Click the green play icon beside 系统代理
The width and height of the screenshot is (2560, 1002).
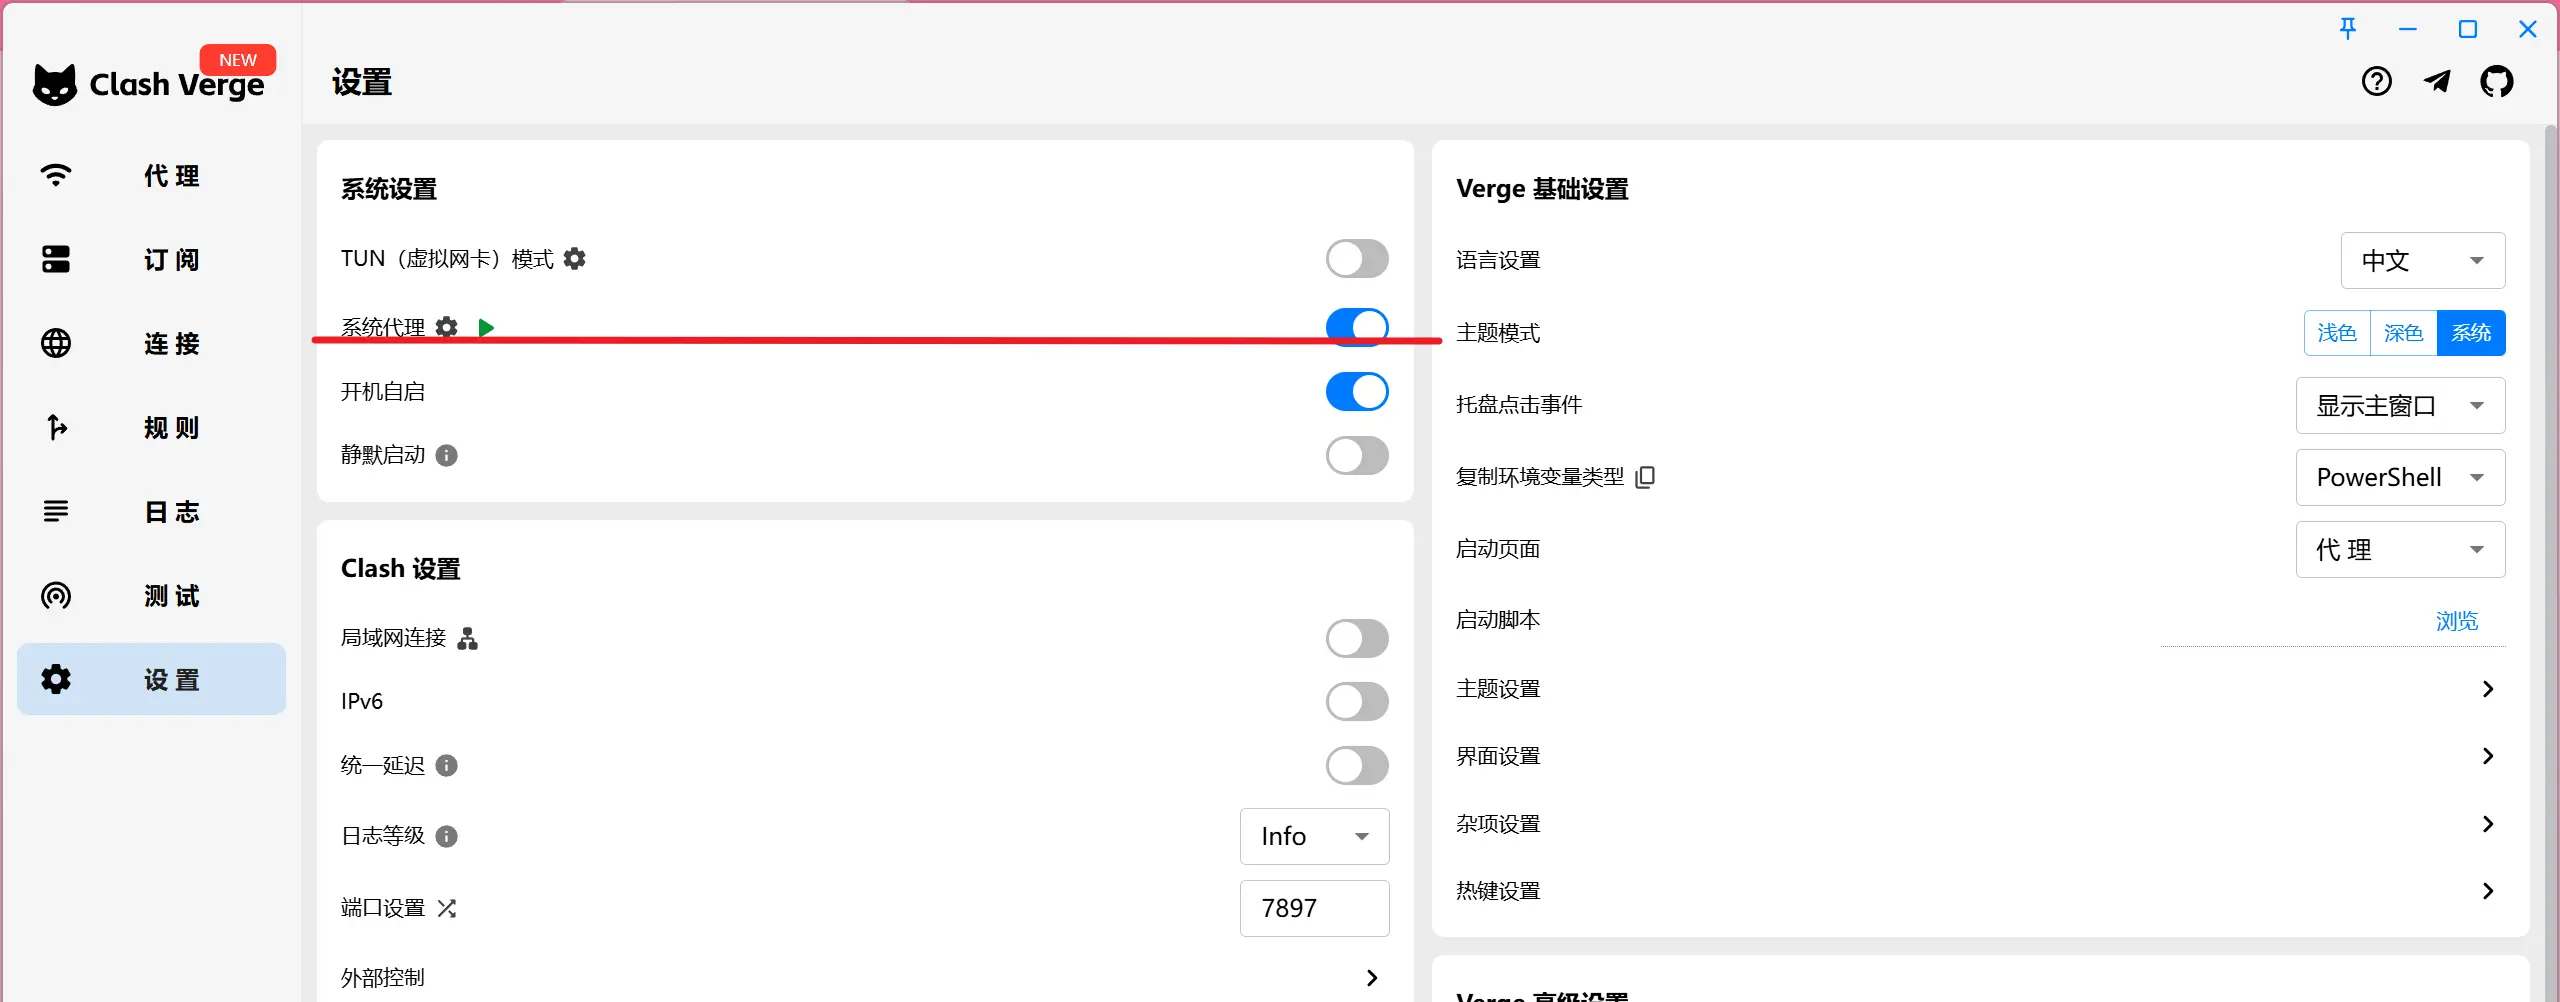click(x=486, y=328)
